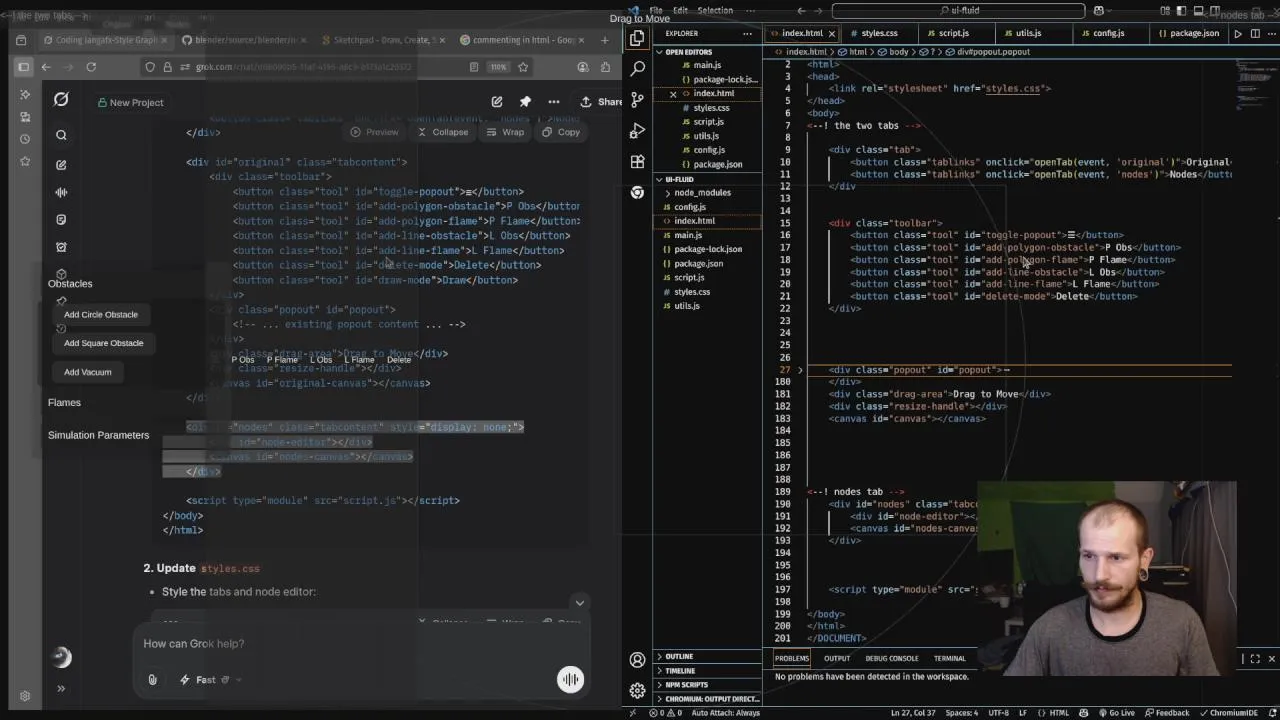Switch to styles.css editor tab

pyautogui.click(x=879, y=33)
